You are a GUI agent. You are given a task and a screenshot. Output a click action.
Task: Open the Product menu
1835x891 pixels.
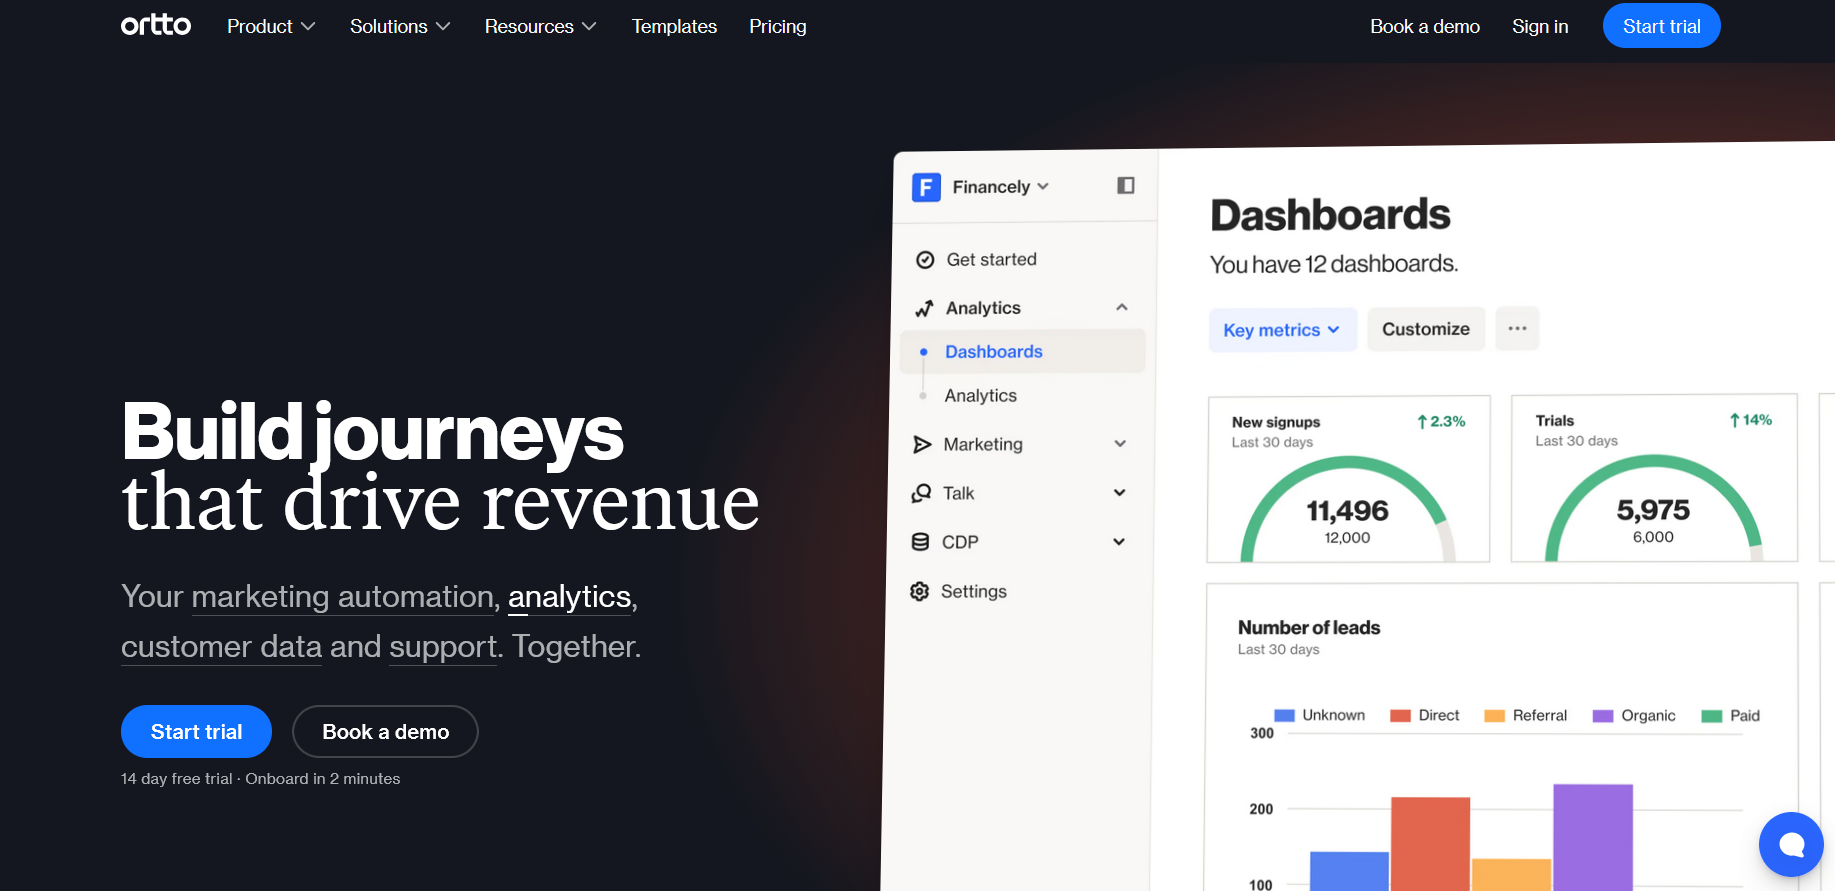click(271, 27)
